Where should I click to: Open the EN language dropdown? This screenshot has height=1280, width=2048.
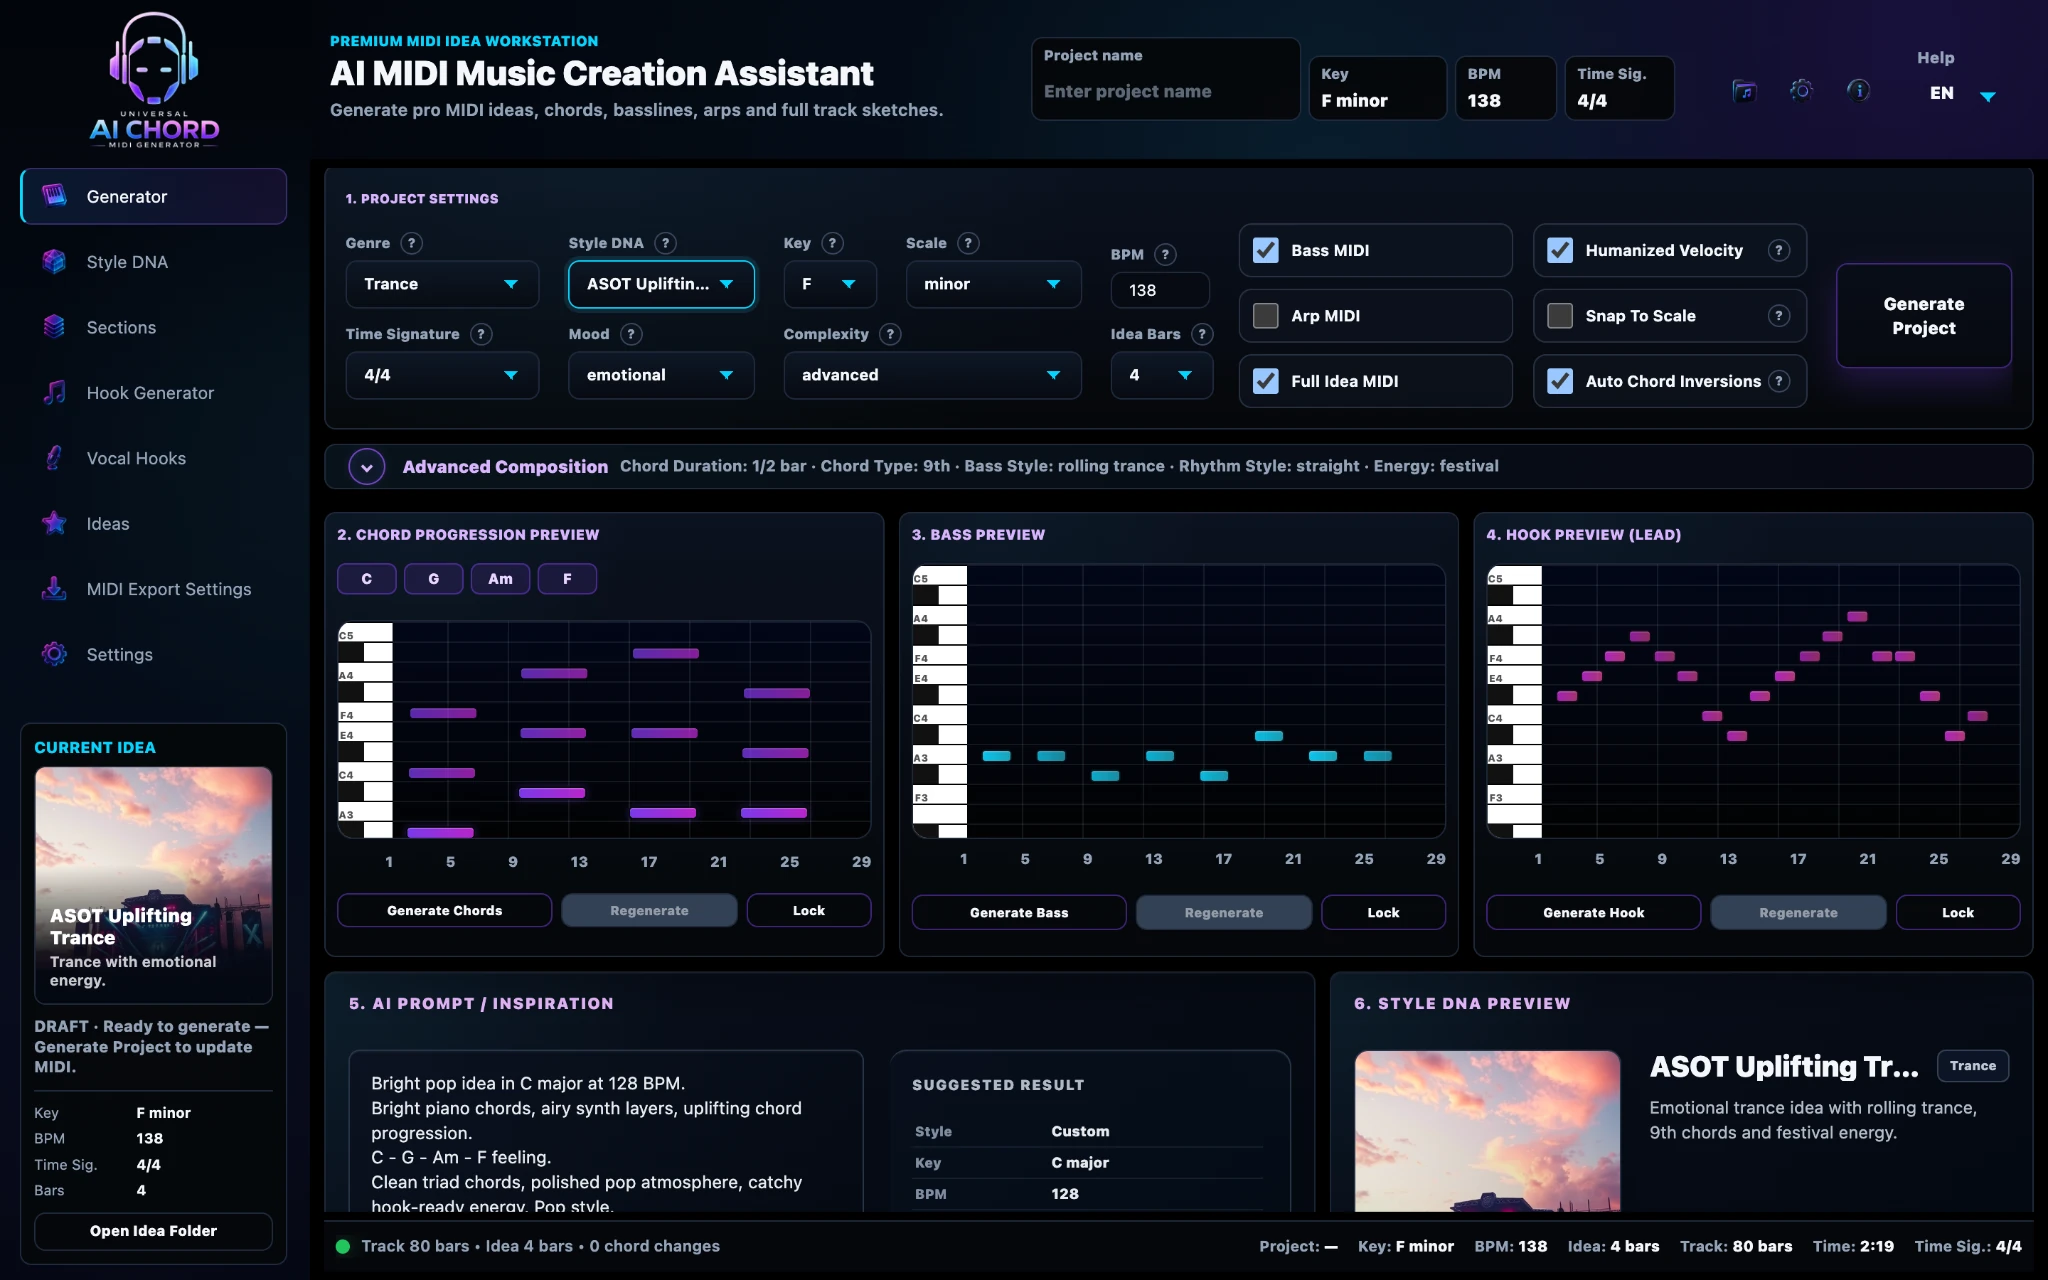point(1962,93)
